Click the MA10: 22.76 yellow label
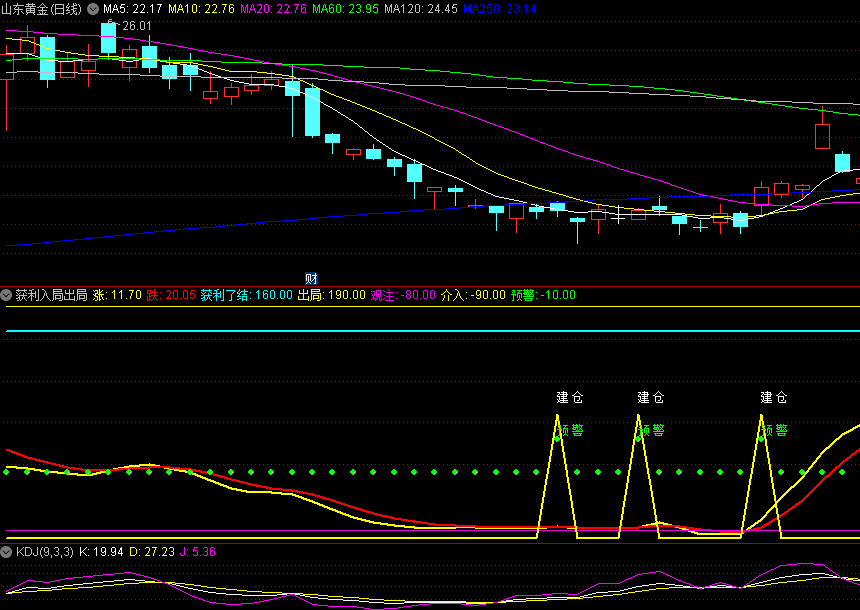This screenshot has width=860, height=610. (201, 9)
